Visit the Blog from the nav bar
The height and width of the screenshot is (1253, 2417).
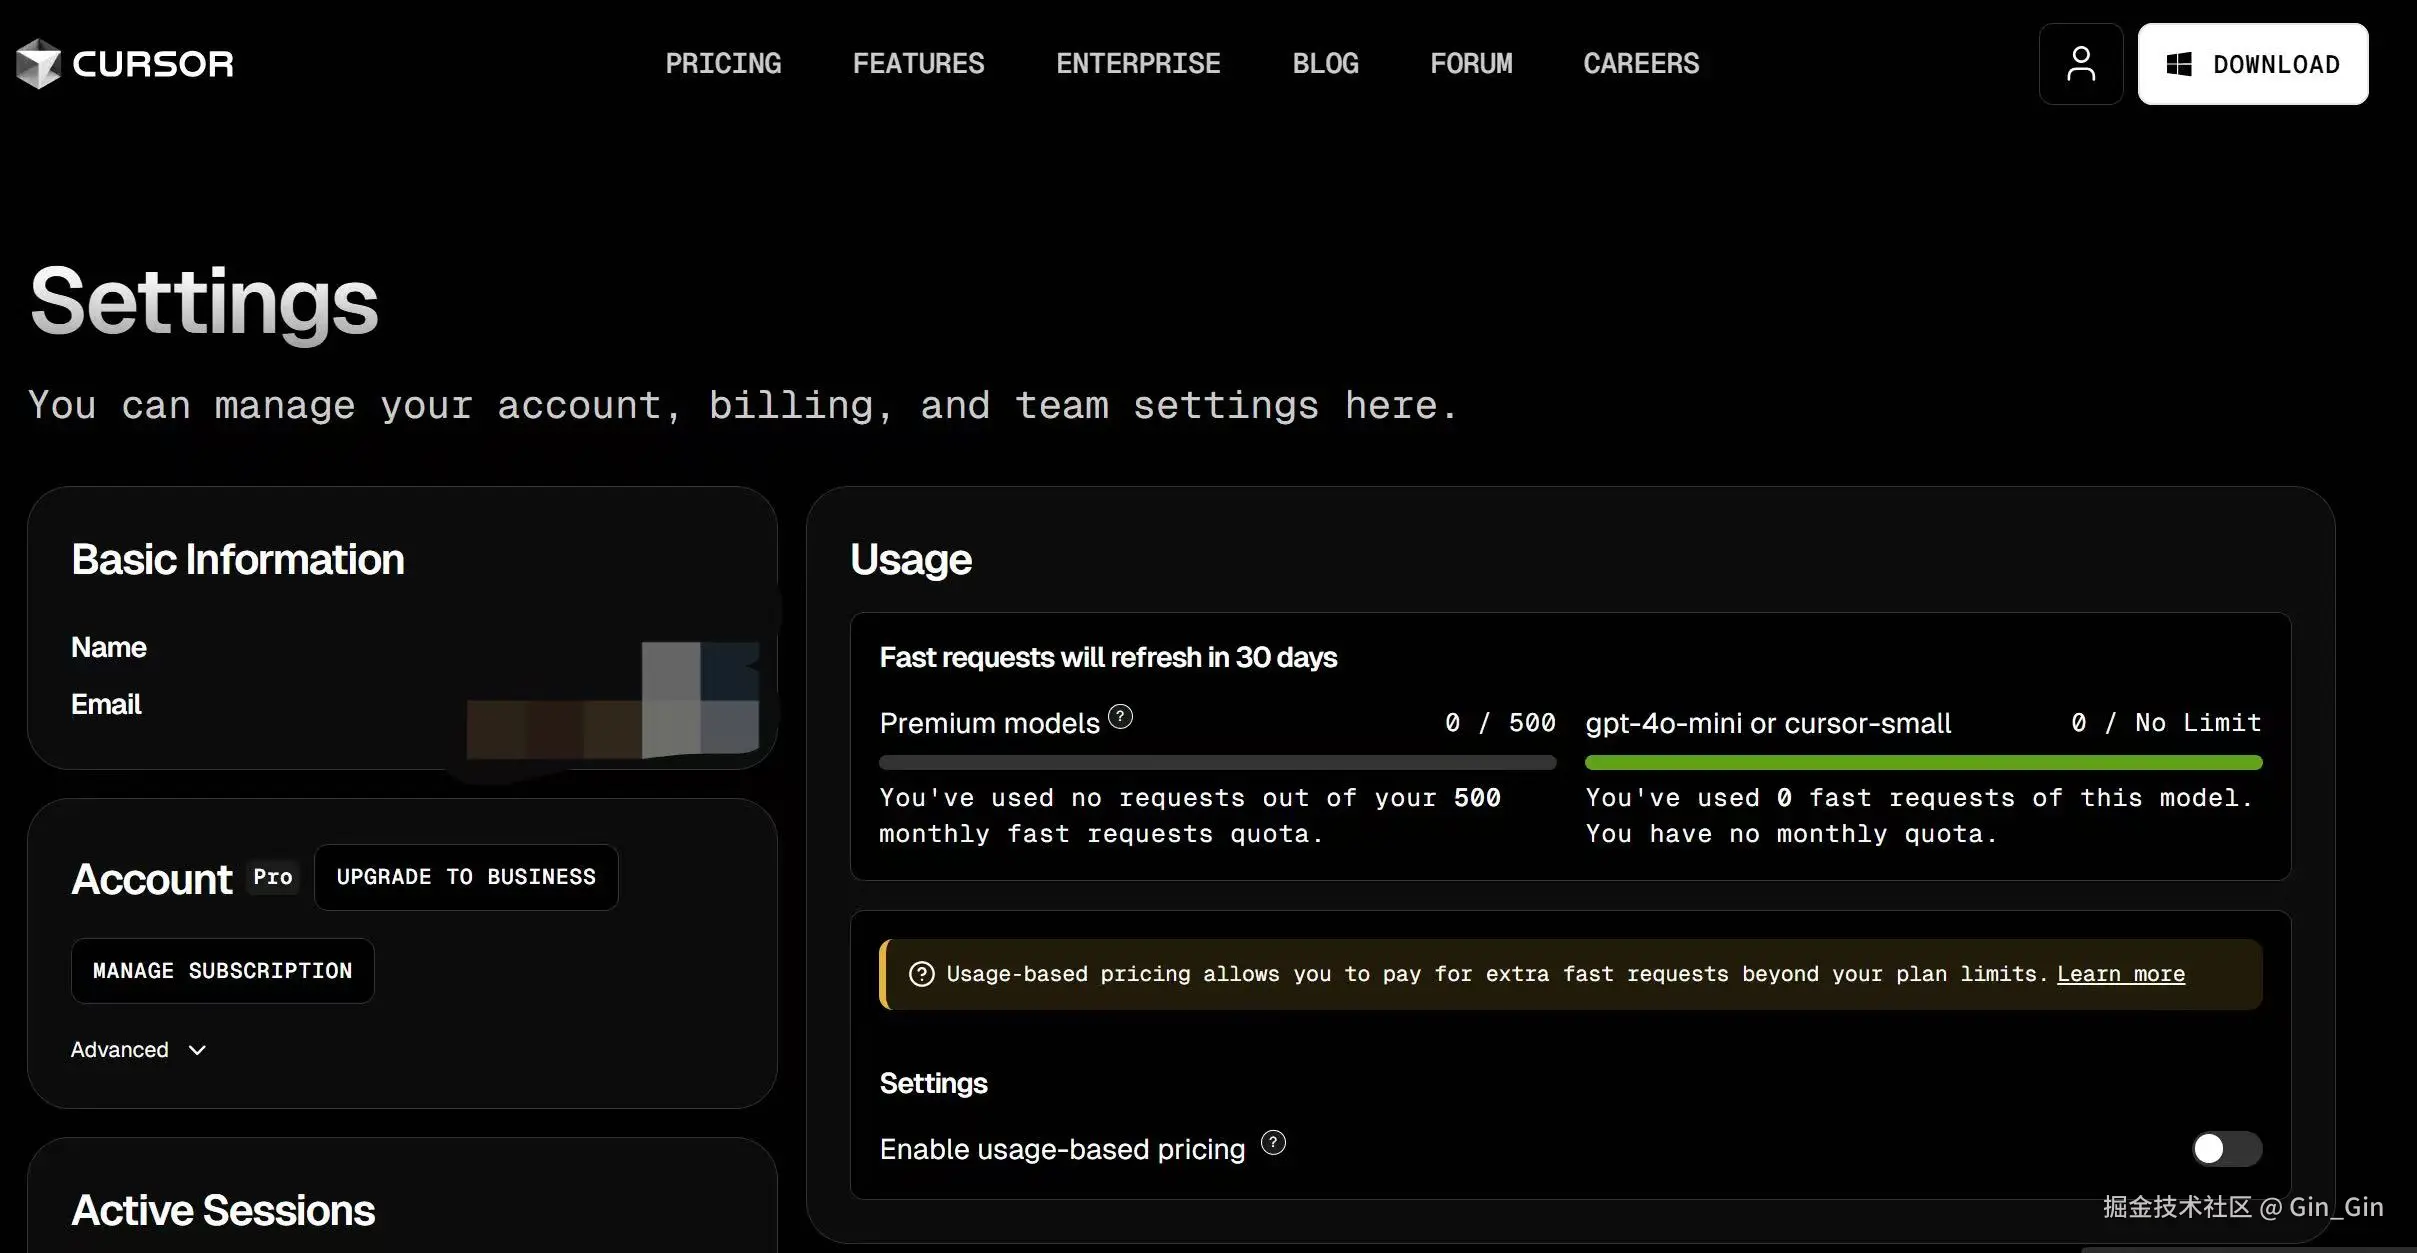1325,64
